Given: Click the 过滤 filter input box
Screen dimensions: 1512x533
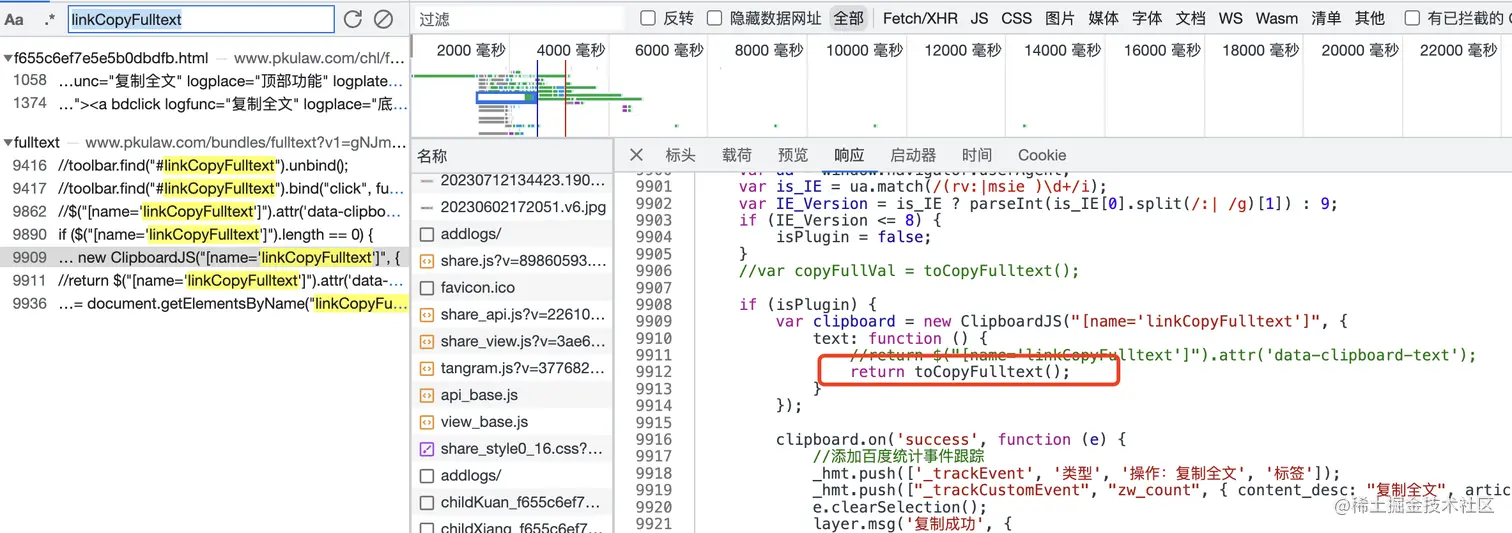Looking at the screenshot, I should (x=520, y=18).
